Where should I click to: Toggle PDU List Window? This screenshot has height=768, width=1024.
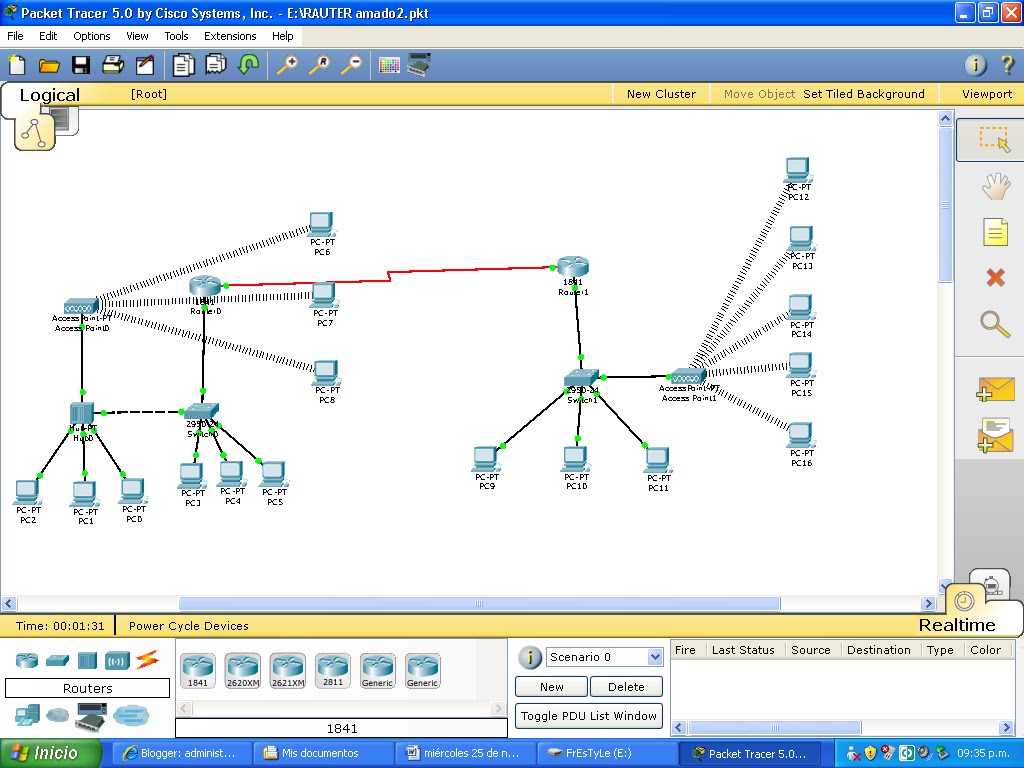587,716
